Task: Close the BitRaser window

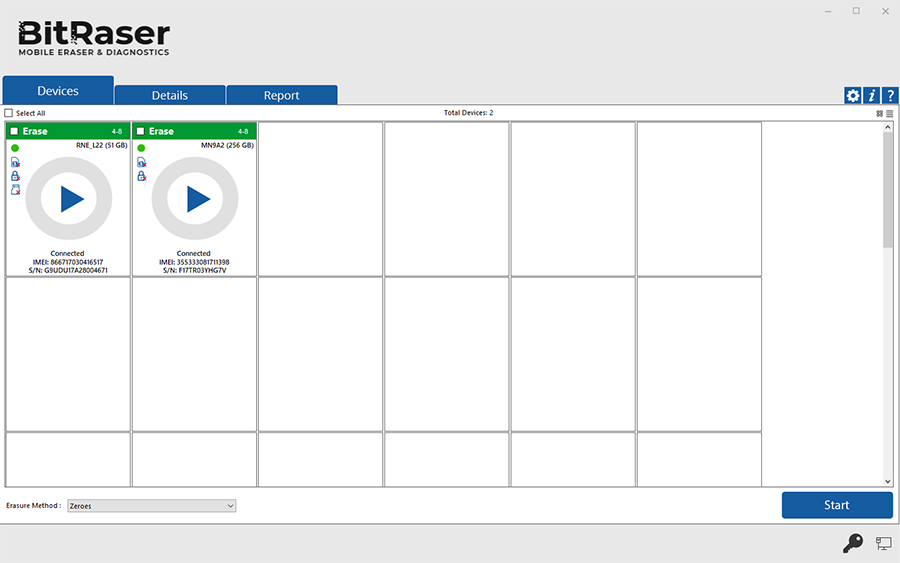Action: 885,11
